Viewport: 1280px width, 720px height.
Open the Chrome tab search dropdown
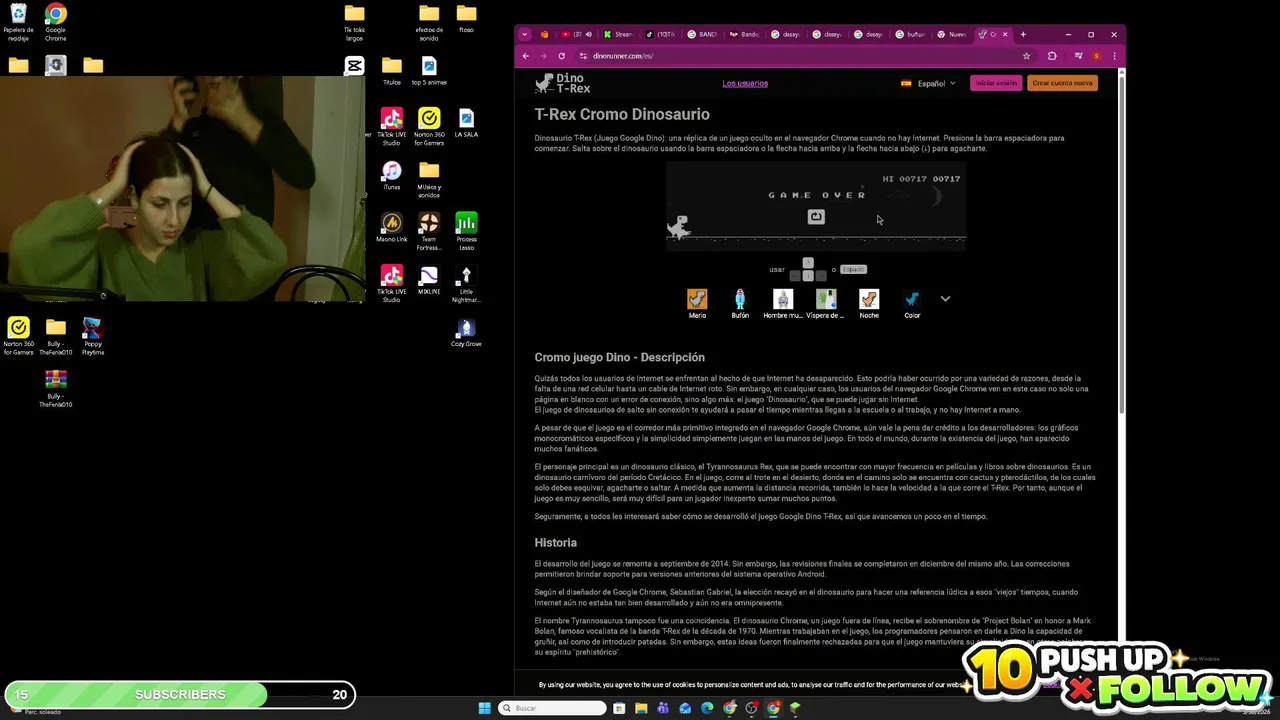point(525,34)
